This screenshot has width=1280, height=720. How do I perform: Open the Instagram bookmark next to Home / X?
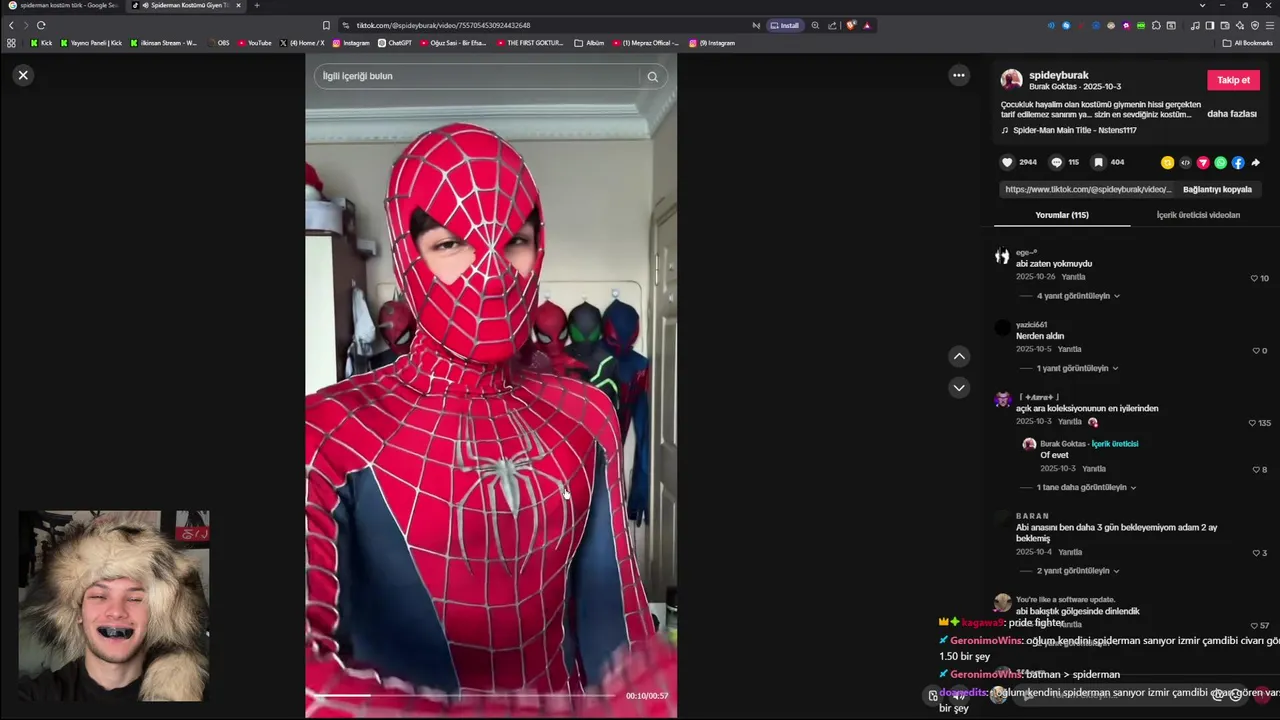point(351,43)
